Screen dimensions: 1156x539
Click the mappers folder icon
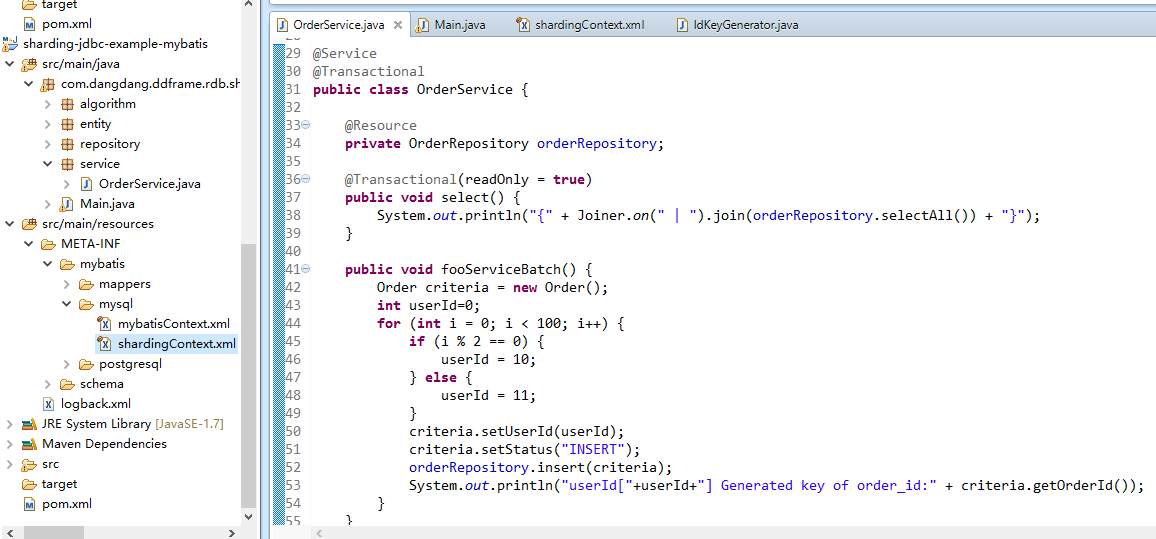(x=86, y=283)
